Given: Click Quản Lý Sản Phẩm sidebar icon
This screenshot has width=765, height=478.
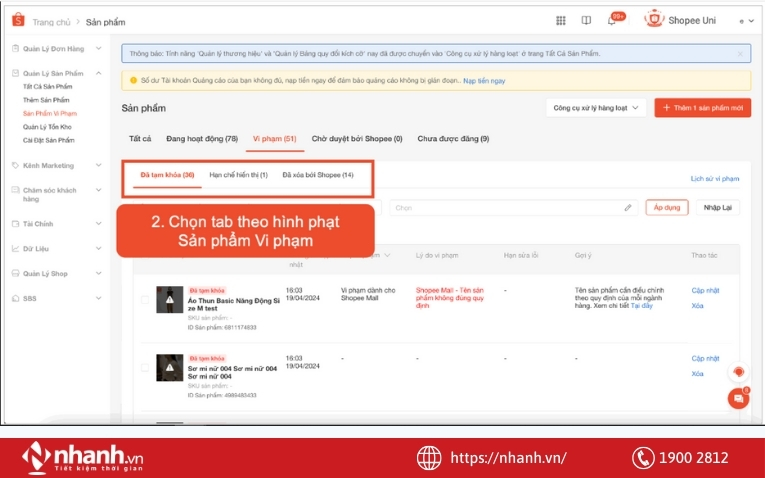Looking at the screenshot, I should click(15, 73).
